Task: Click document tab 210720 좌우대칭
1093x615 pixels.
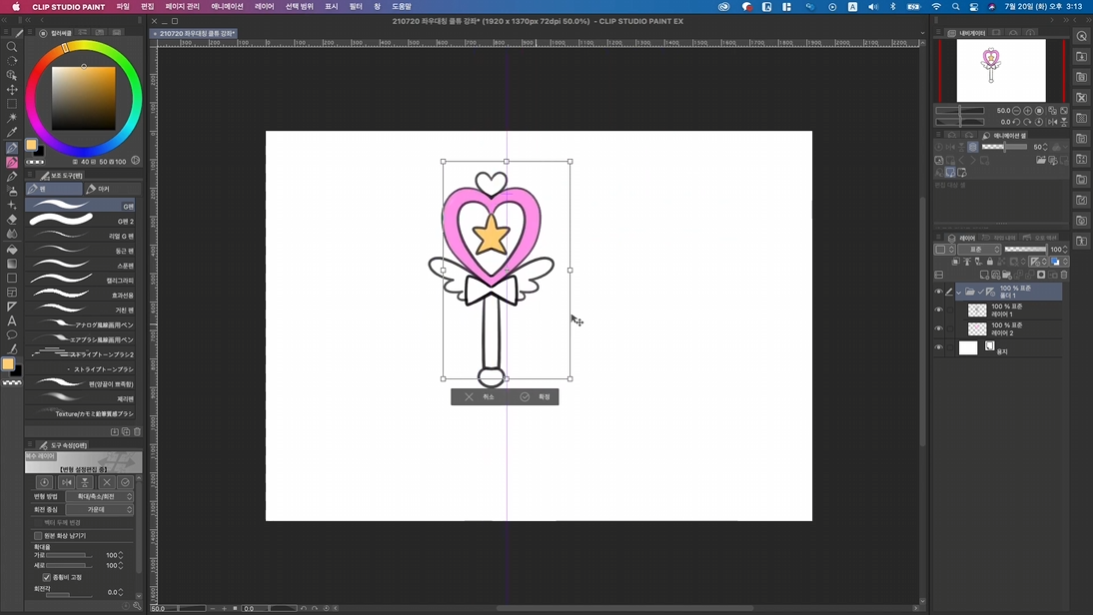Action: click(195, 33)
